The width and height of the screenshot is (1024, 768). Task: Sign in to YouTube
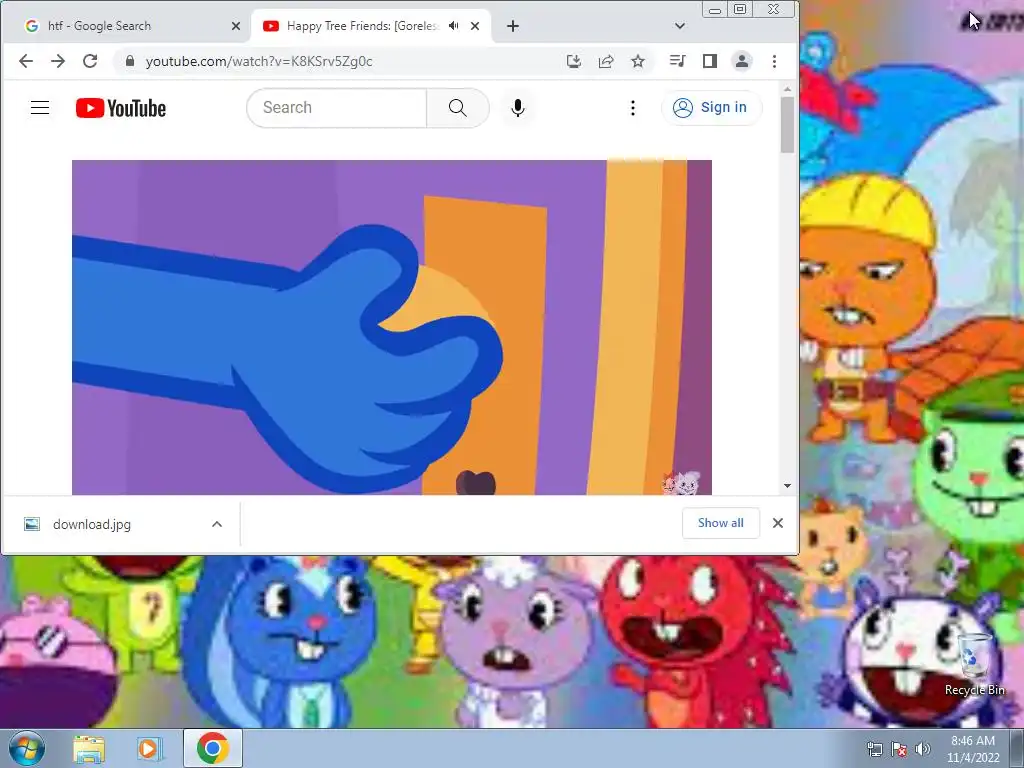point(711,107)
